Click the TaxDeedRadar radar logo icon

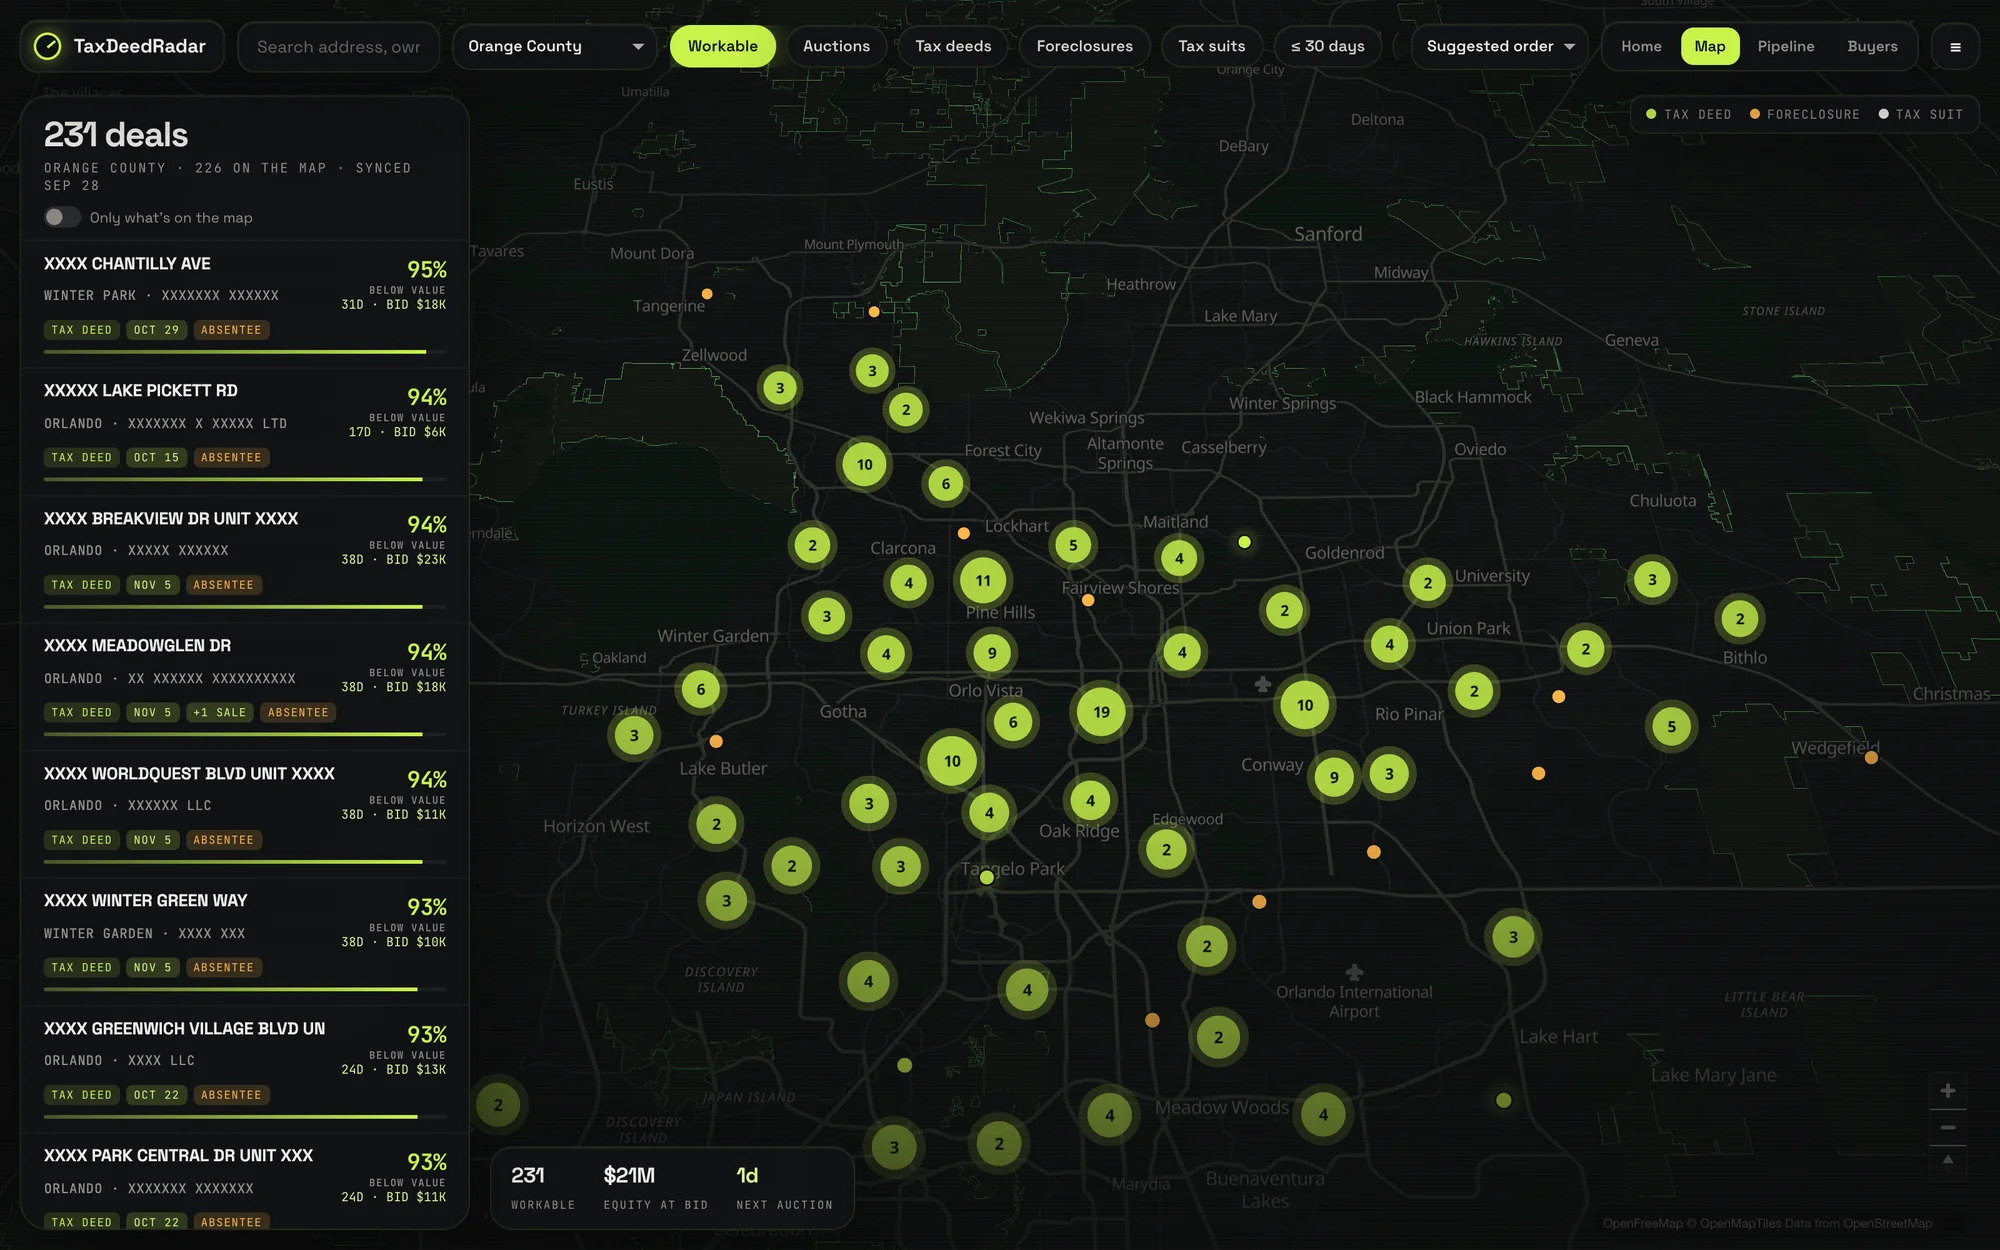[x=47, y=46]
